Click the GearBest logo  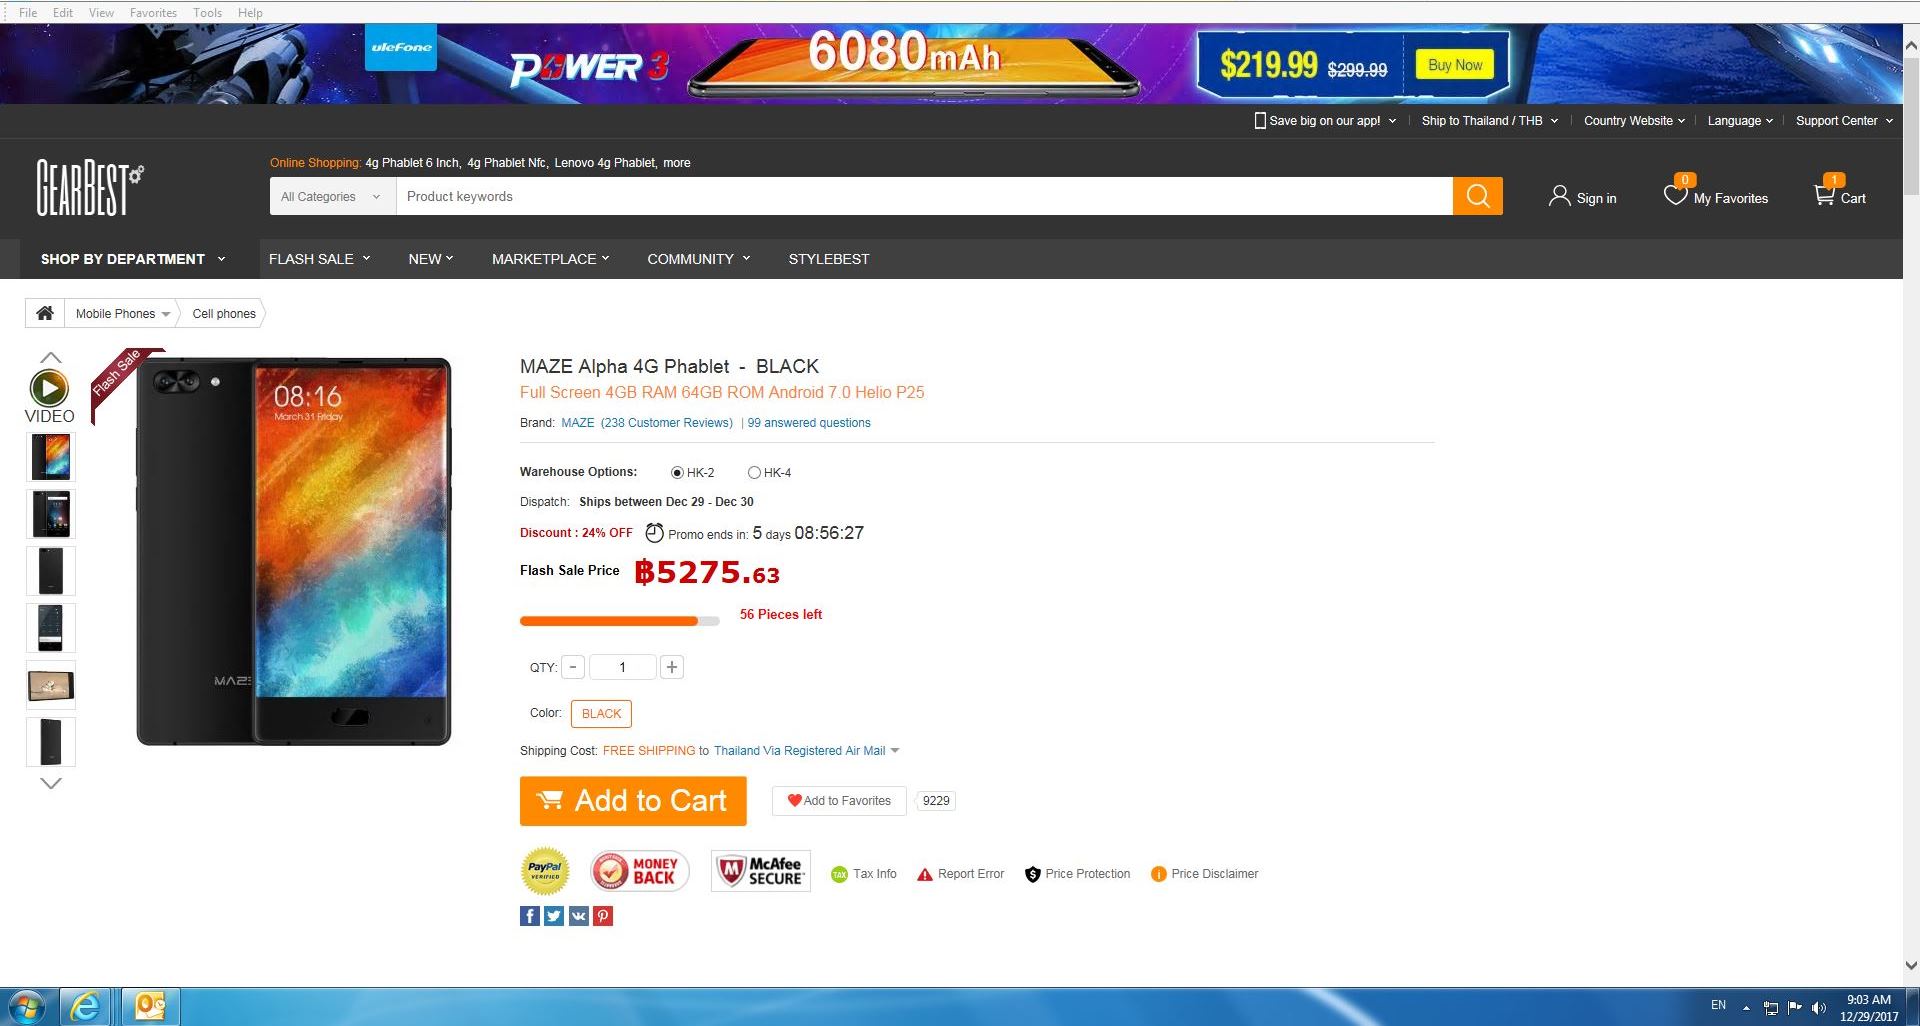coord(90,188)
